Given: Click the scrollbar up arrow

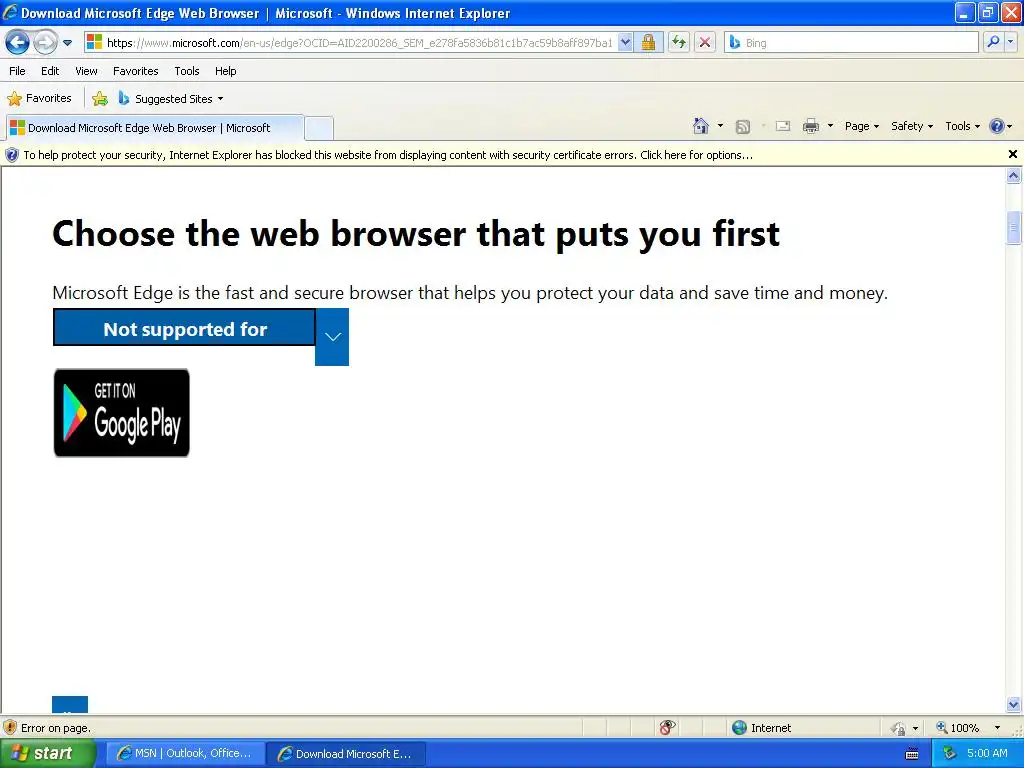Looking at the screenshot, I should coord(1014,175).
